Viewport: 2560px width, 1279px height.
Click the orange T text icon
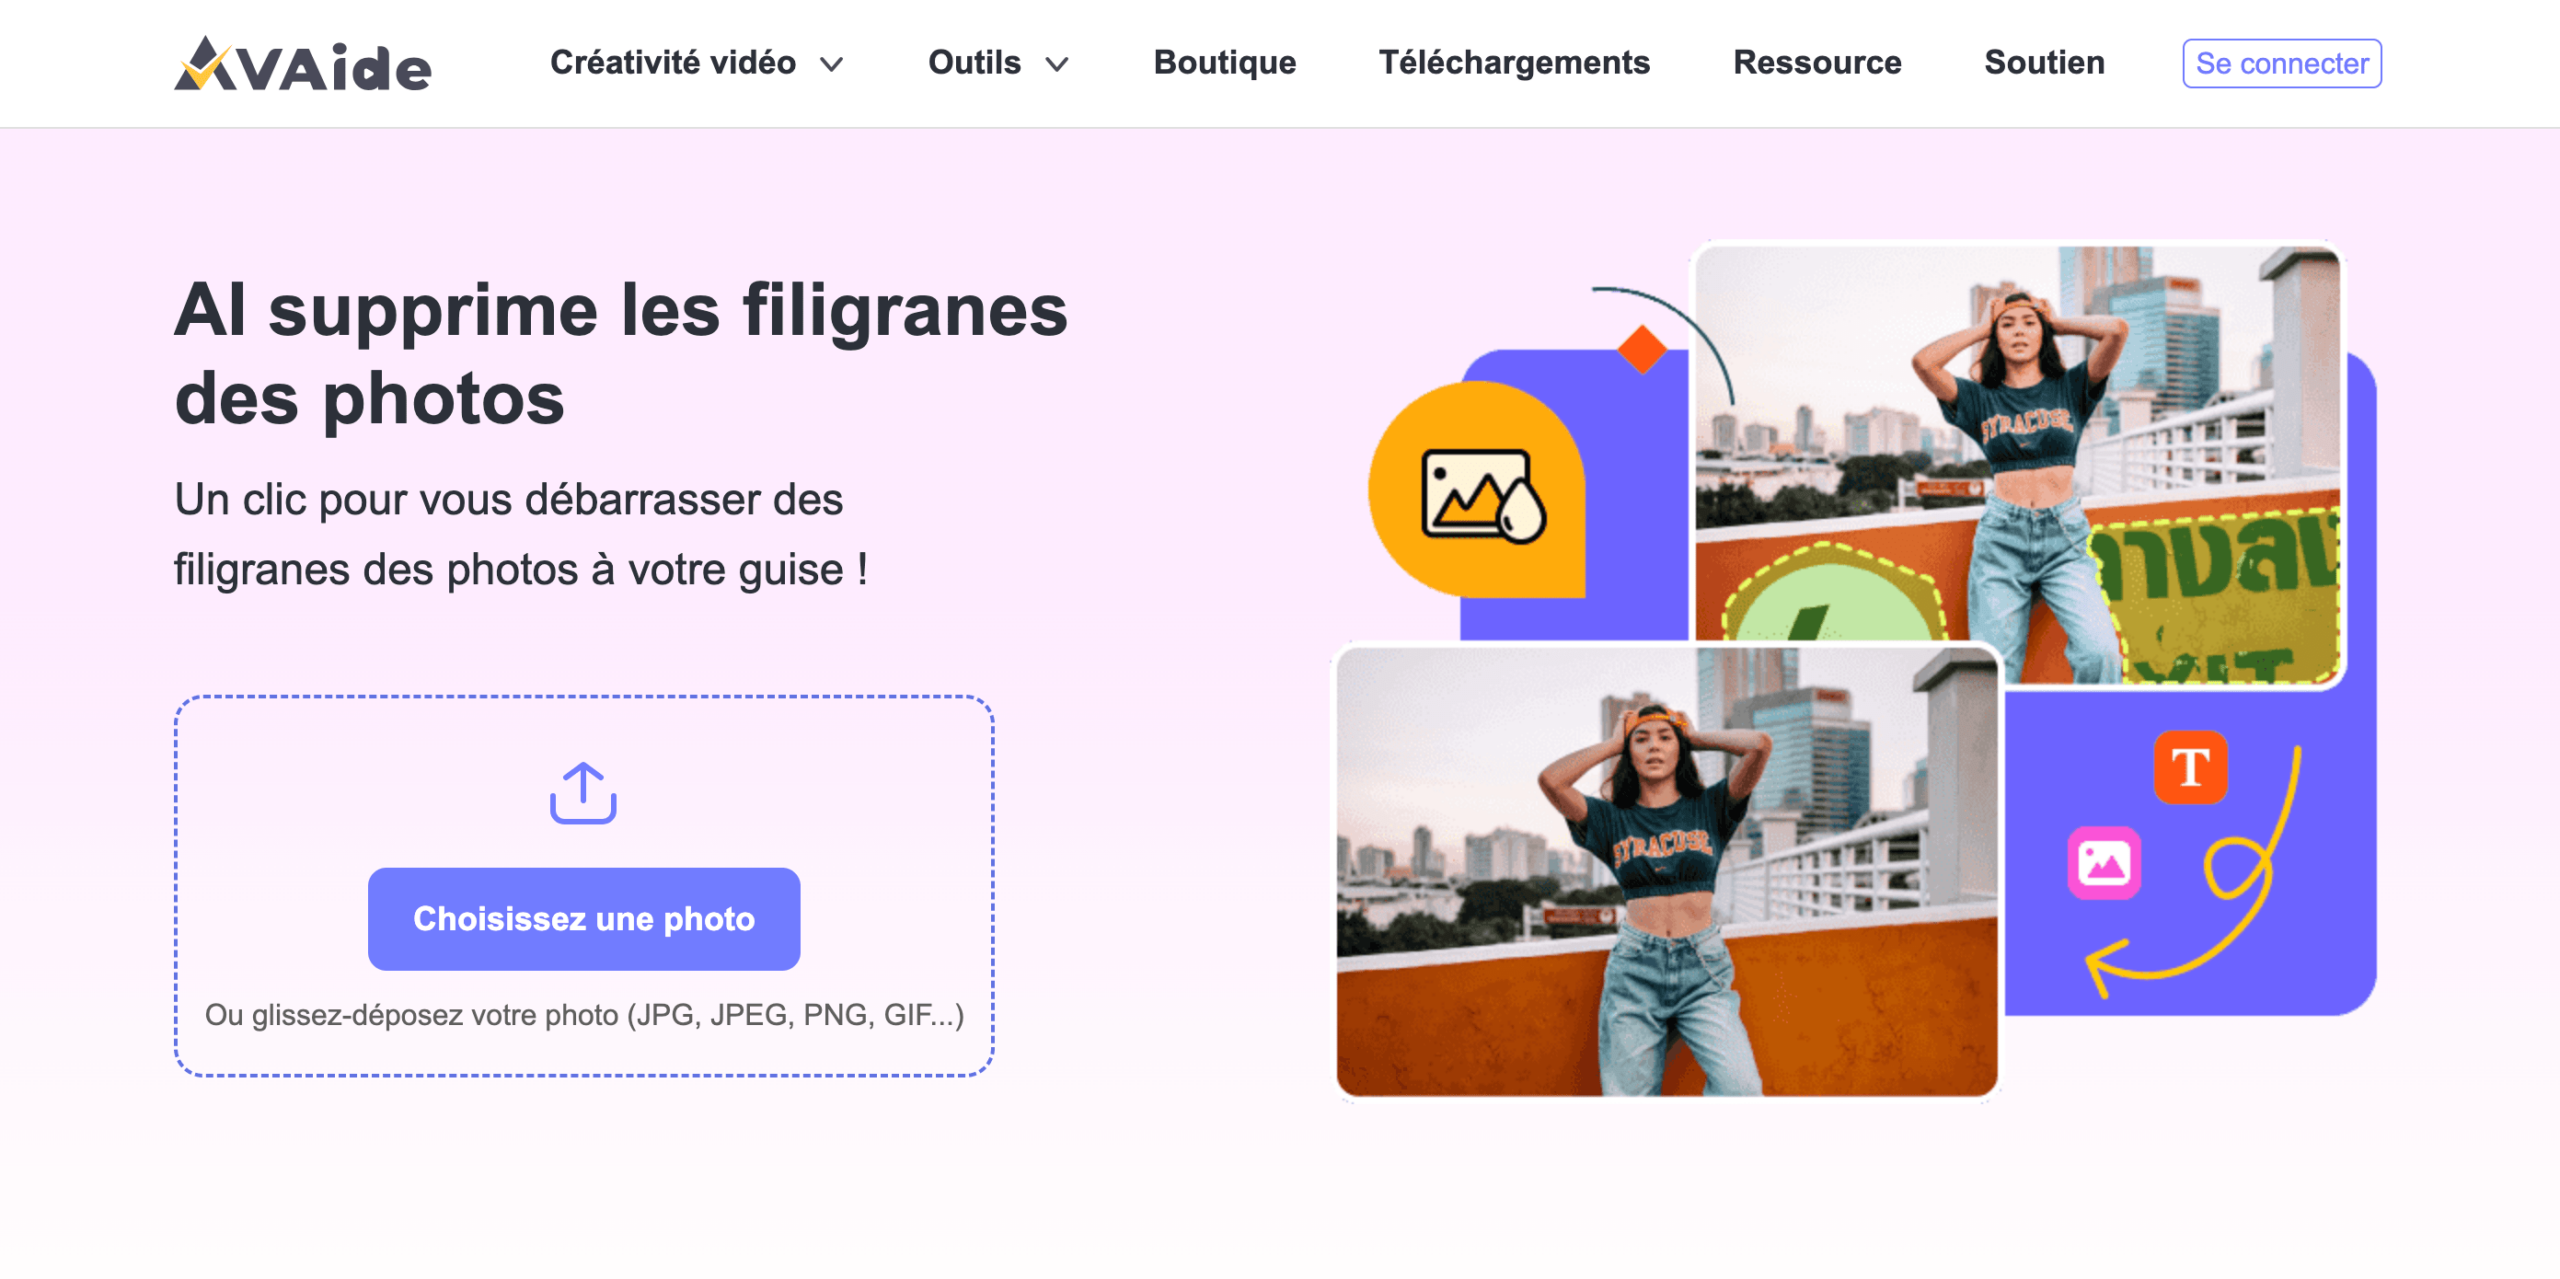tap(2190, 768)
